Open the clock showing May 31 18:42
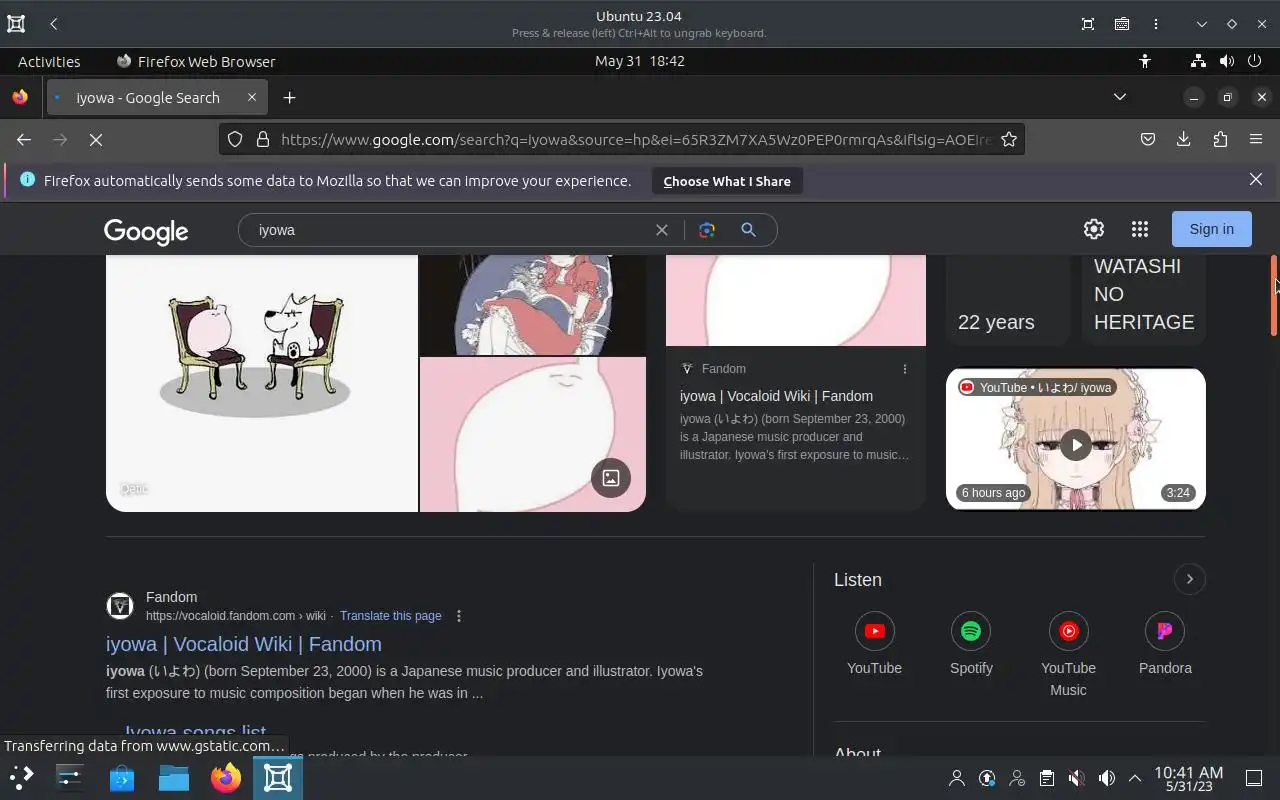 tap(640, 61)
